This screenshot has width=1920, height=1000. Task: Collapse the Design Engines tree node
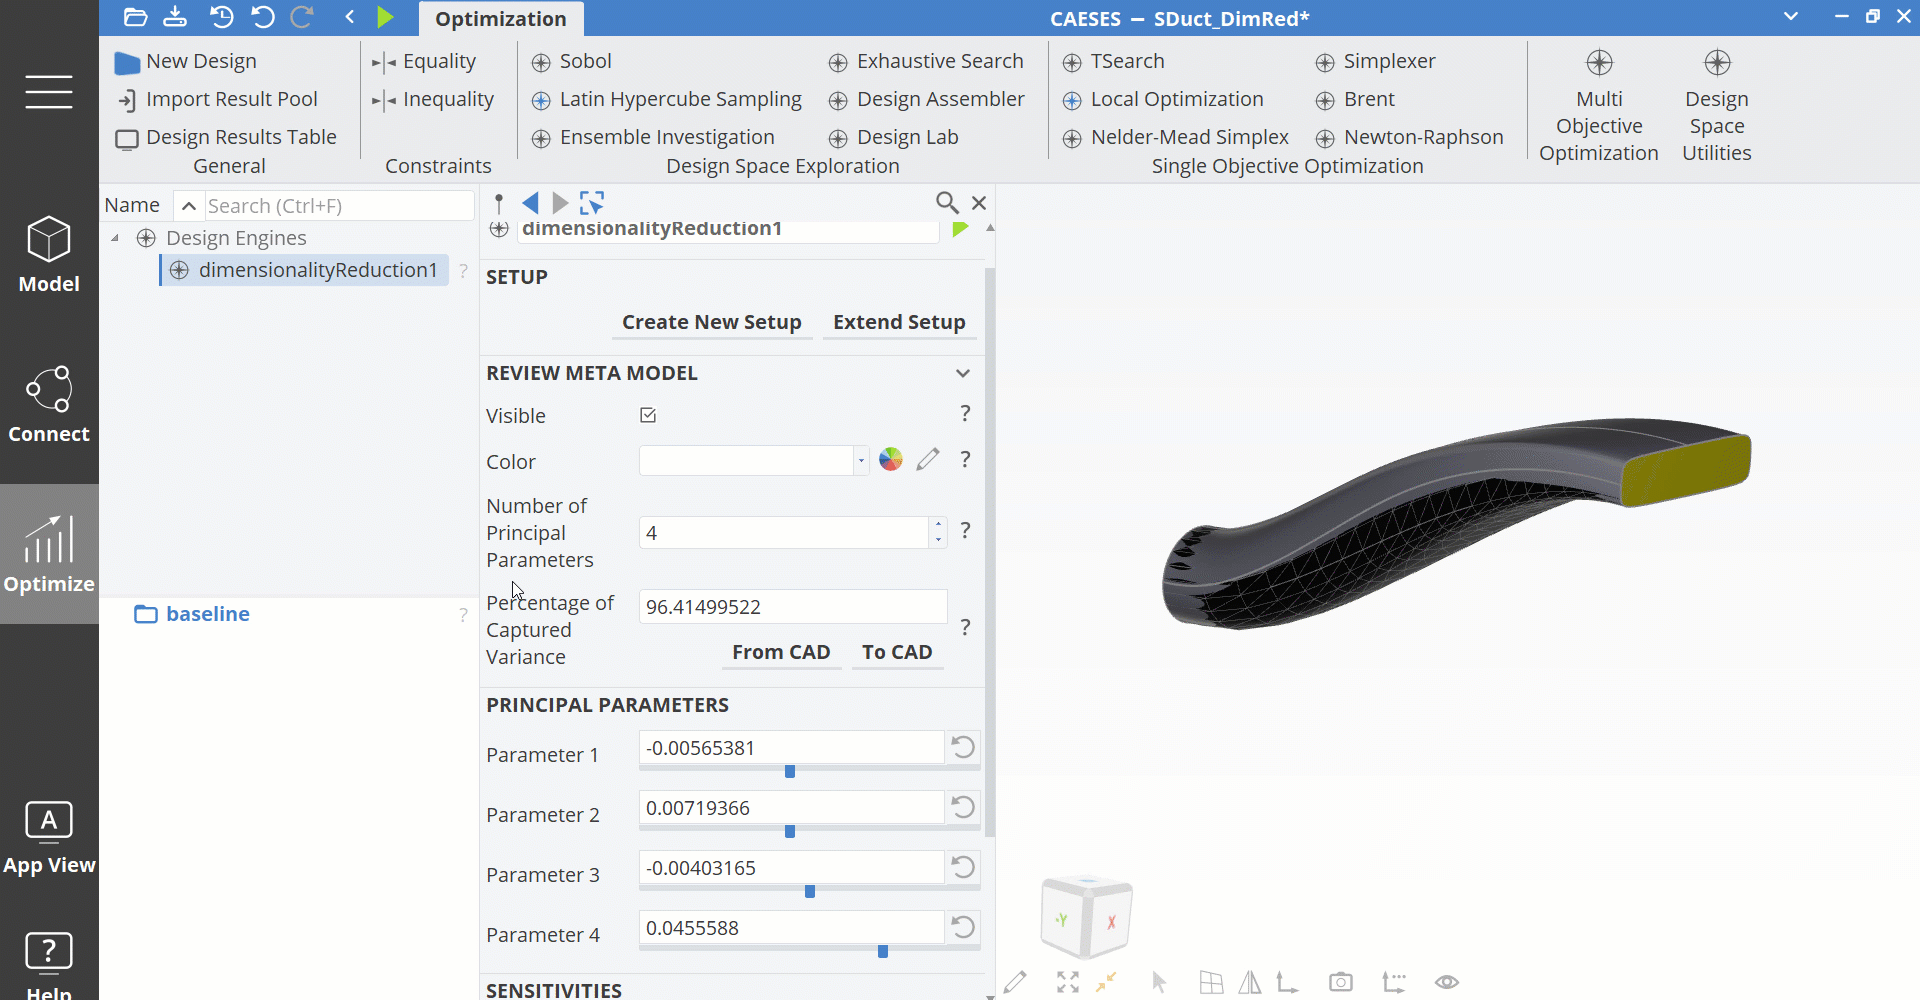[x=115, y=238]
